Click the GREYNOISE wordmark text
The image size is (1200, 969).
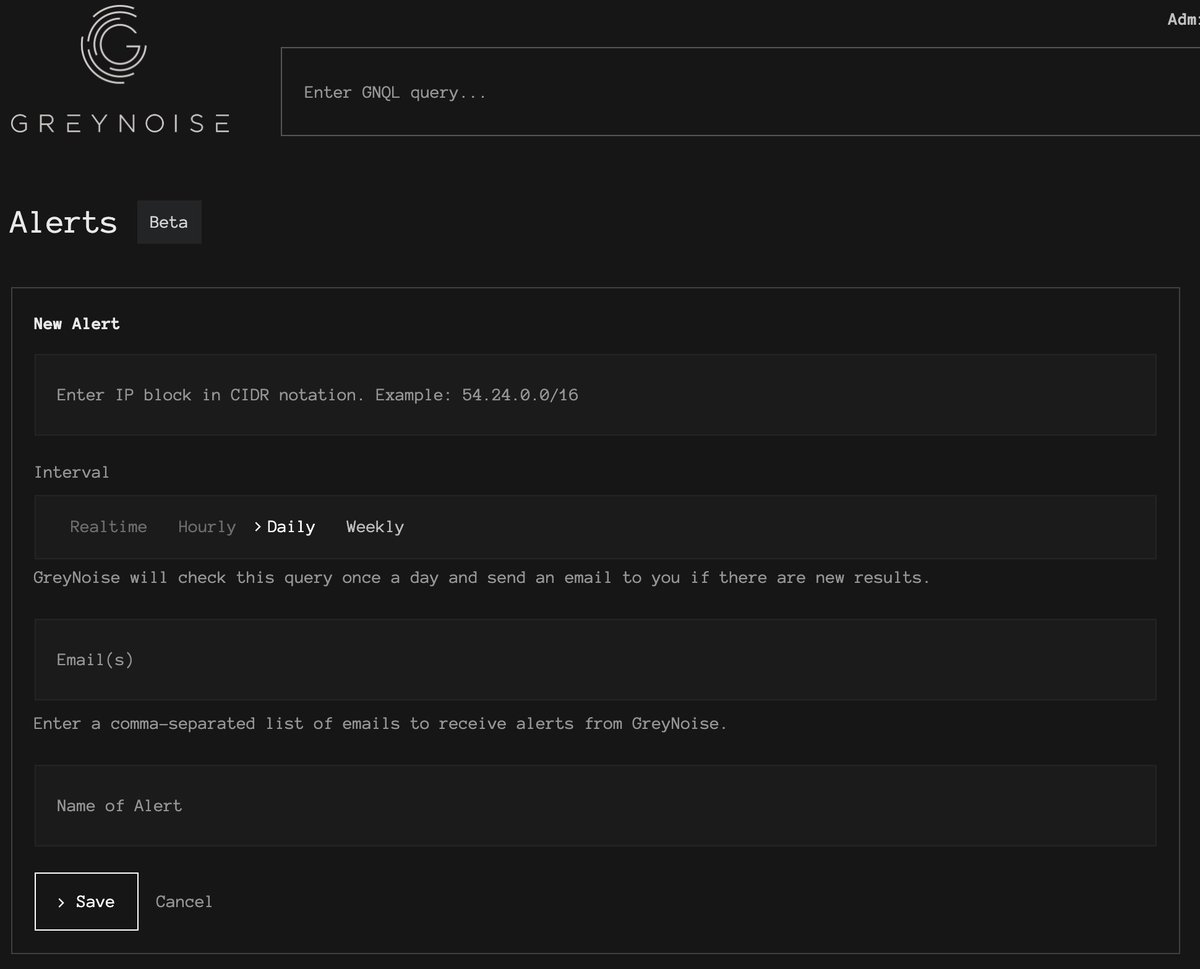coord(120,124)
